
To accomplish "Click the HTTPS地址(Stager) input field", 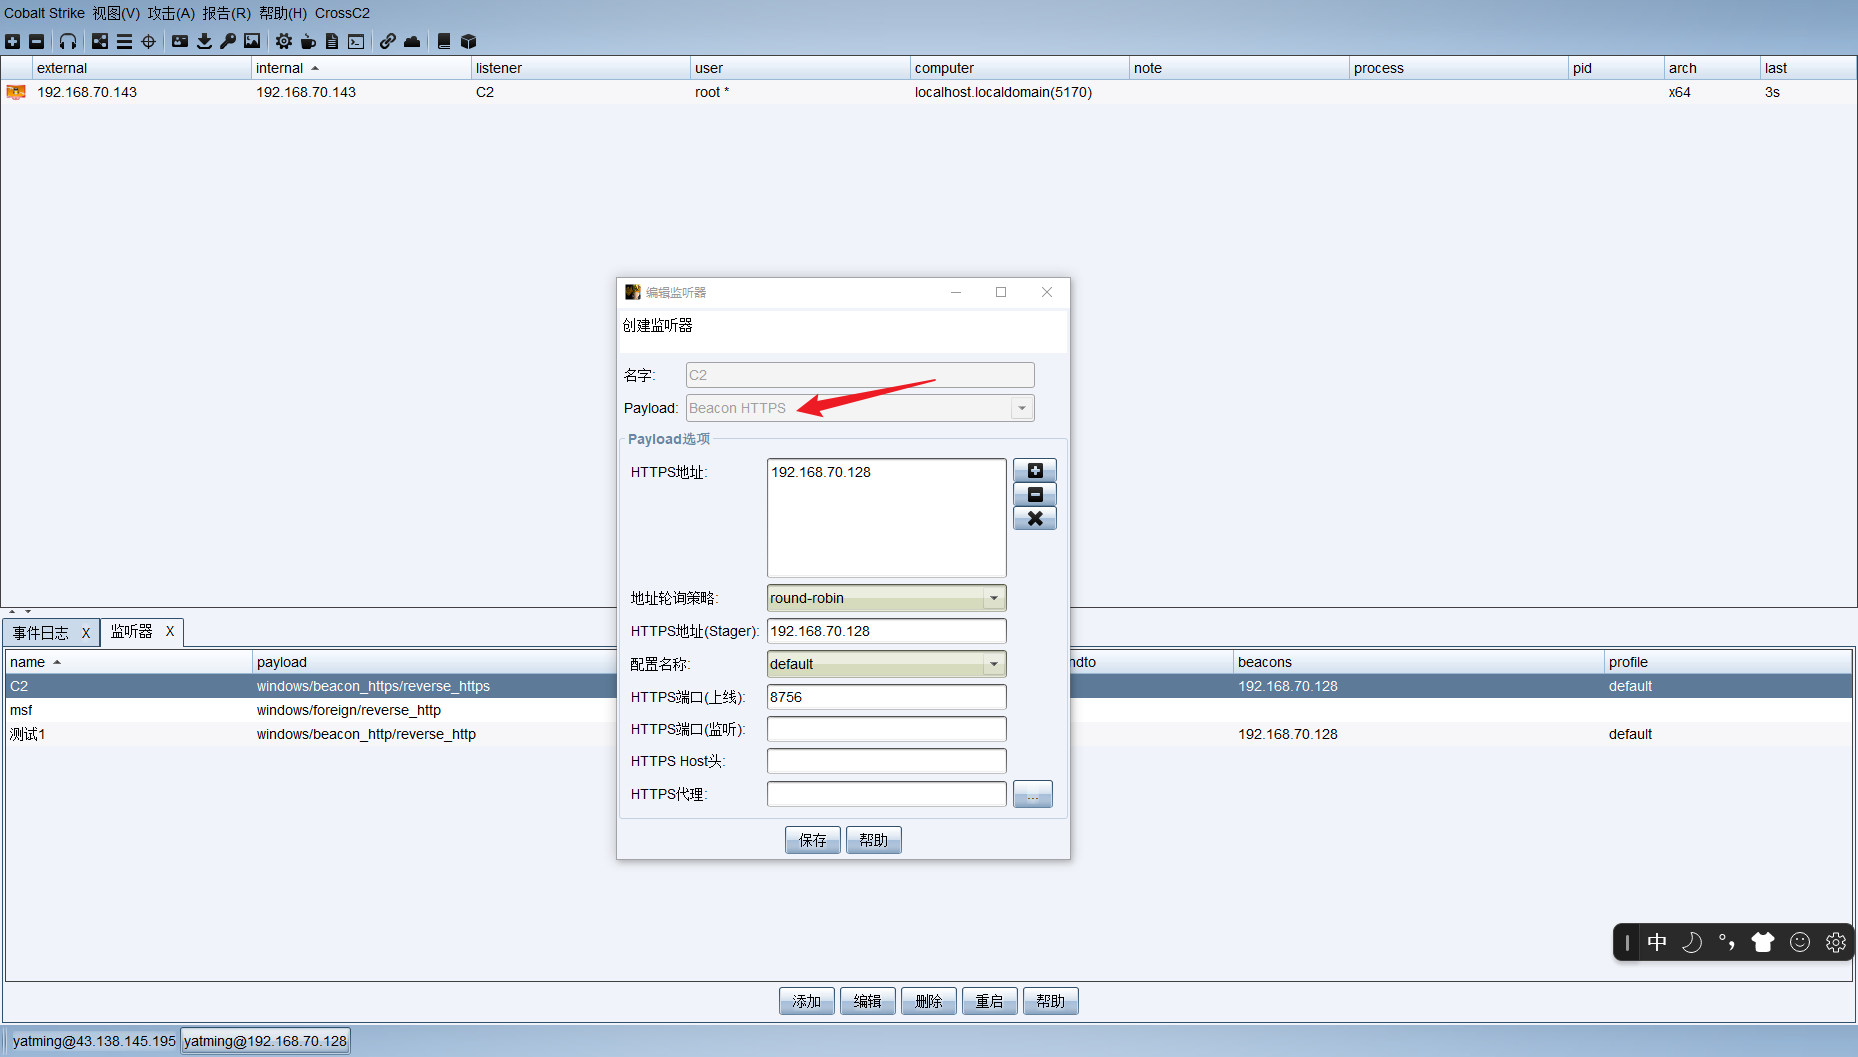I will tap(886, 631).
